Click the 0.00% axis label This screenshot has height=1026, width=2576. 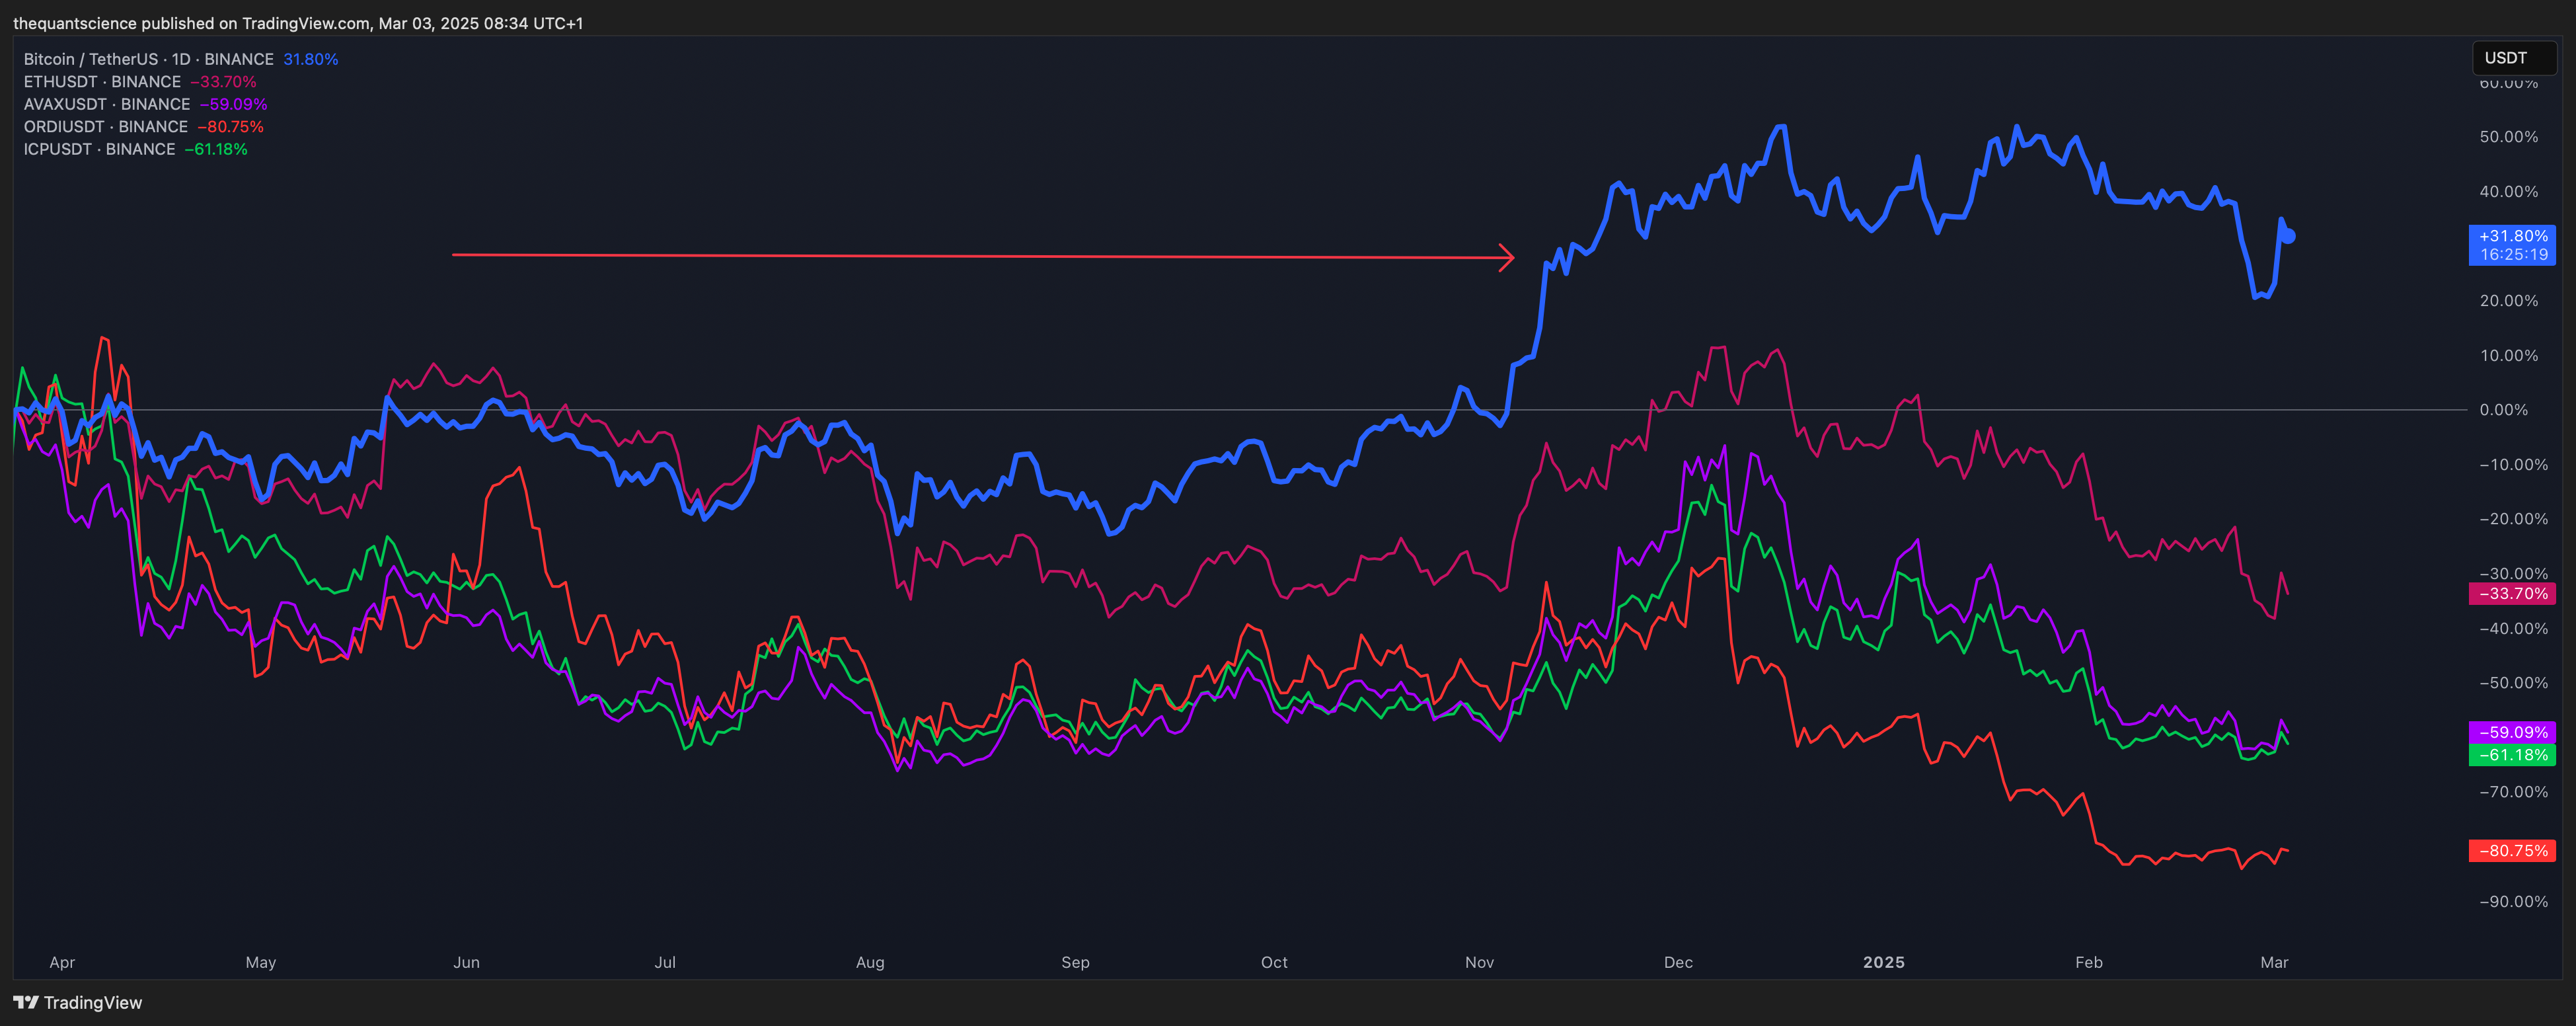tap(2503, 410)
